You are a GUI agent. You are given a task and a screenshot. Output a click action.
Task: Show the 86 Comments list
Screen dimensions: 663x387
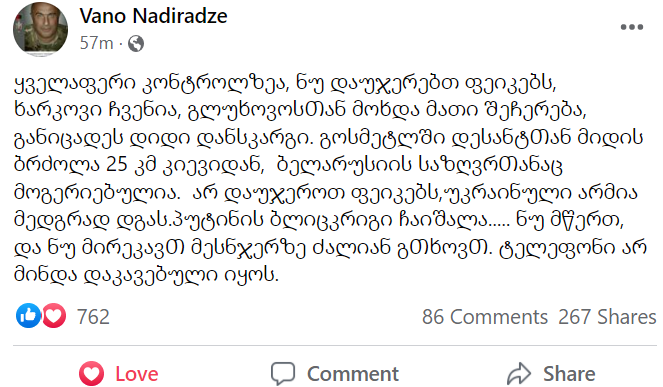tap(485, 317)
